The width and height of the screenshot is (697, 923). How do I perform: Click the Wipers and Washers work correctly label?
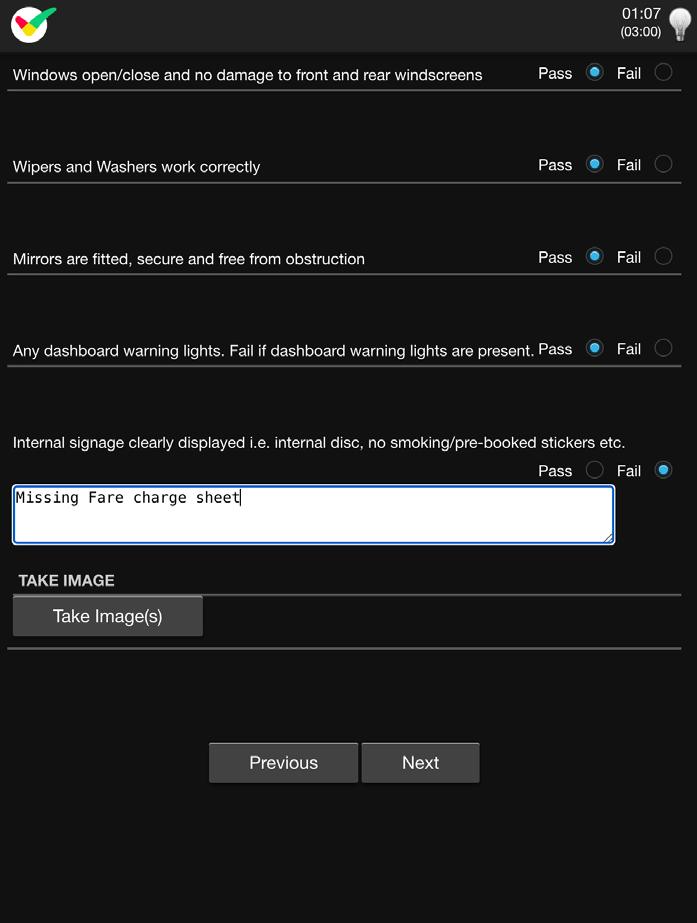tap(136, 167)
